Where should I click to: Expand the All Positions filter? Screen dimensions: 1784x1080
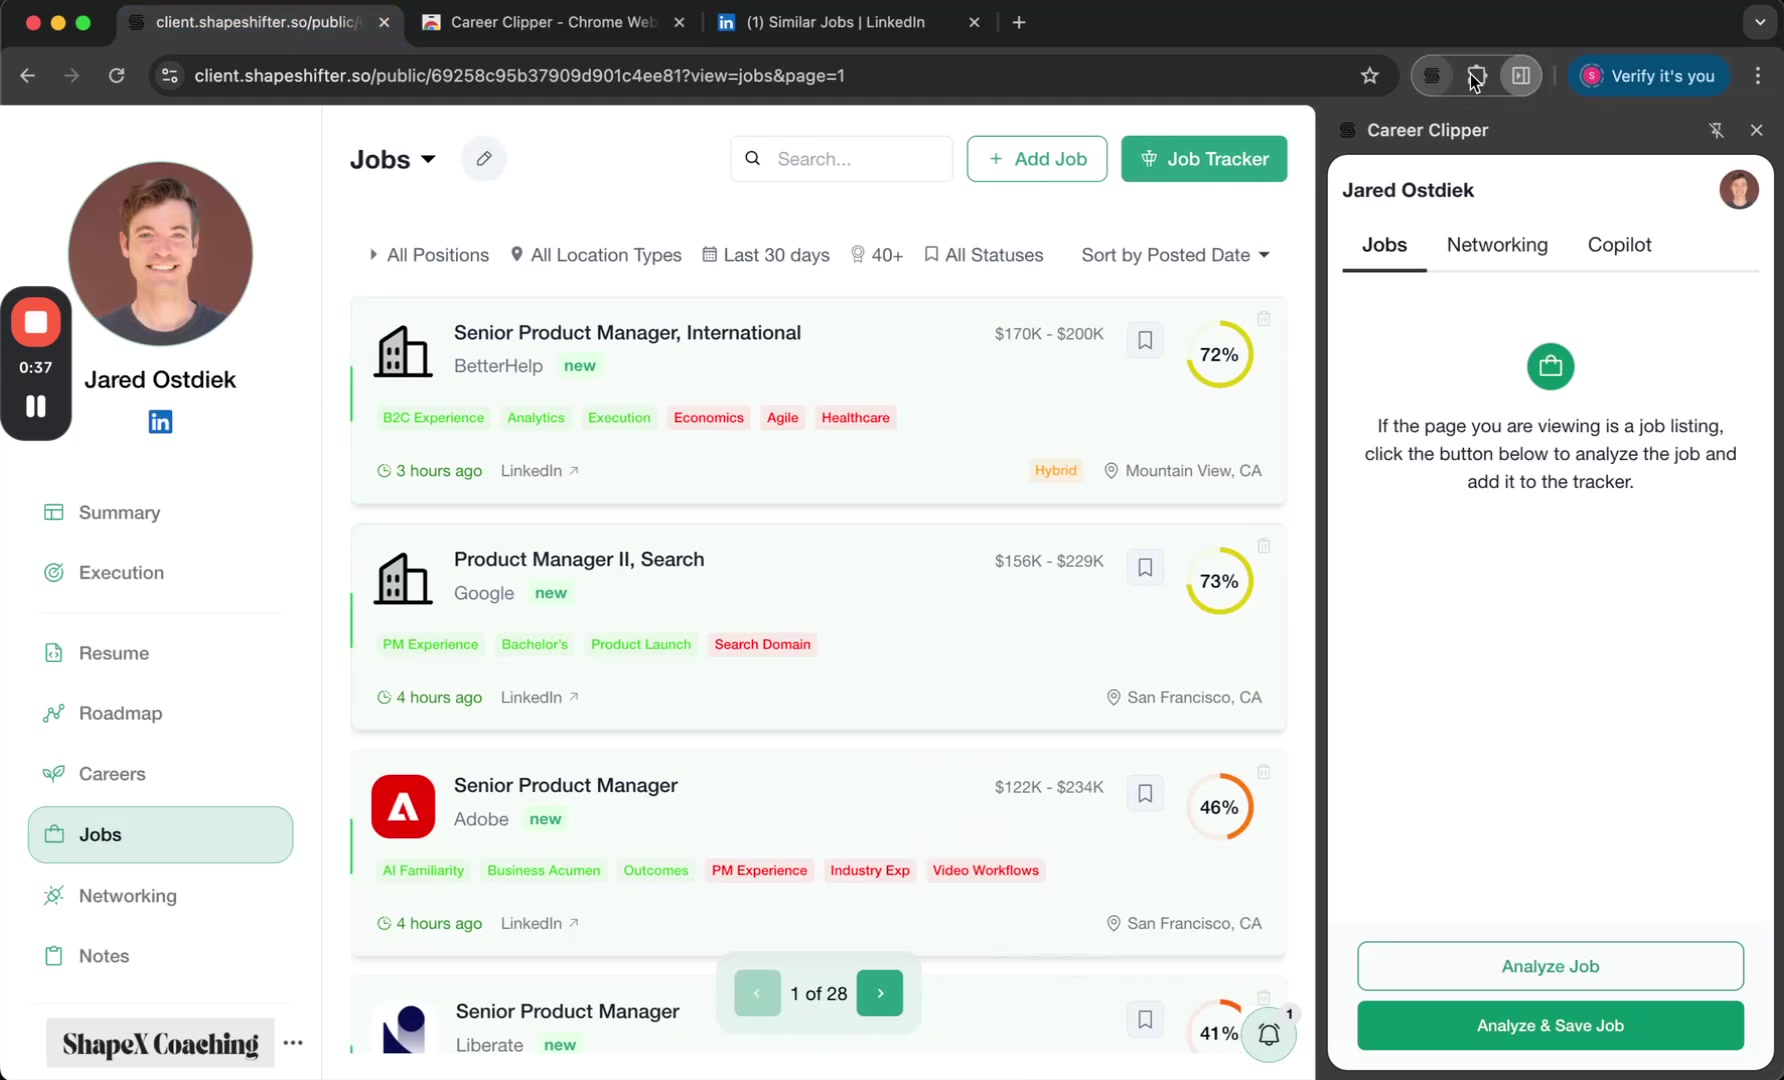[429, 255]
